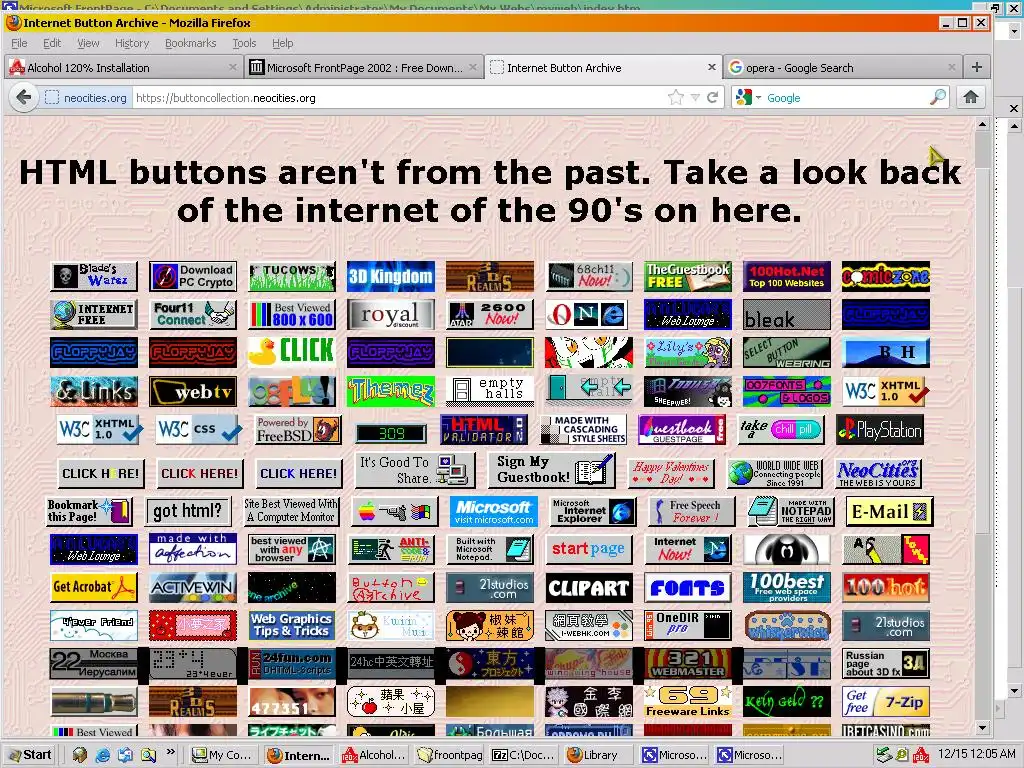The height and width of the screenshot is (768, 1024).
Task: Click the Best Viewed 800x600 button image
Action: (292, 314)
